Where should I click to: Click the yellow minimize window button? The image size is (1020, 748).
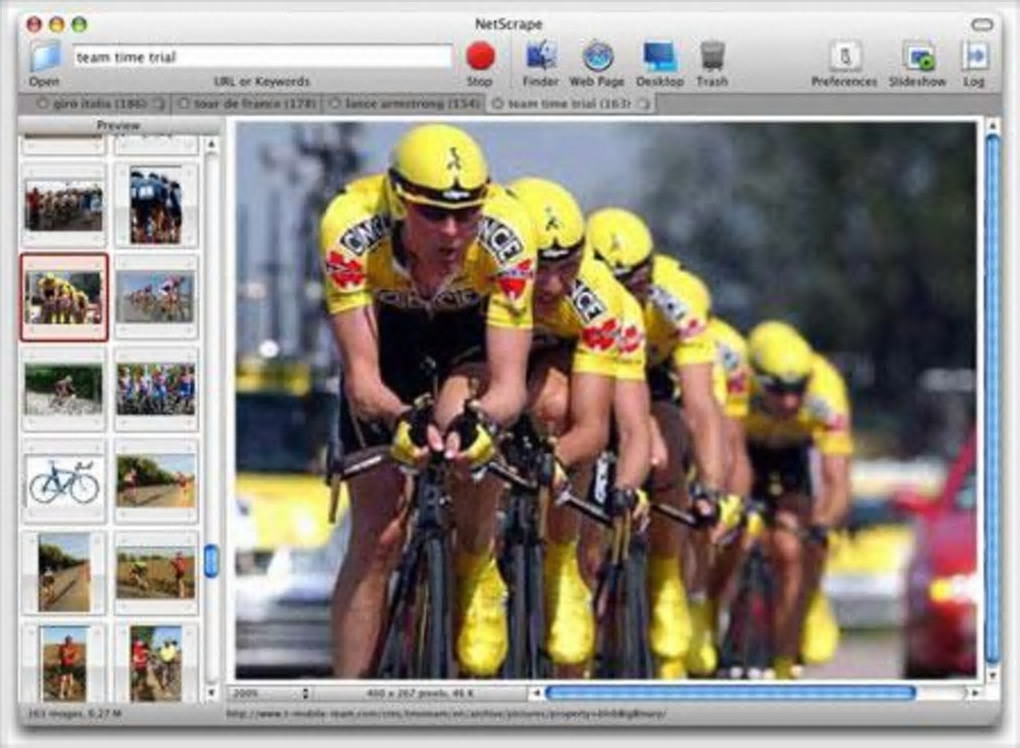[57, 25]
